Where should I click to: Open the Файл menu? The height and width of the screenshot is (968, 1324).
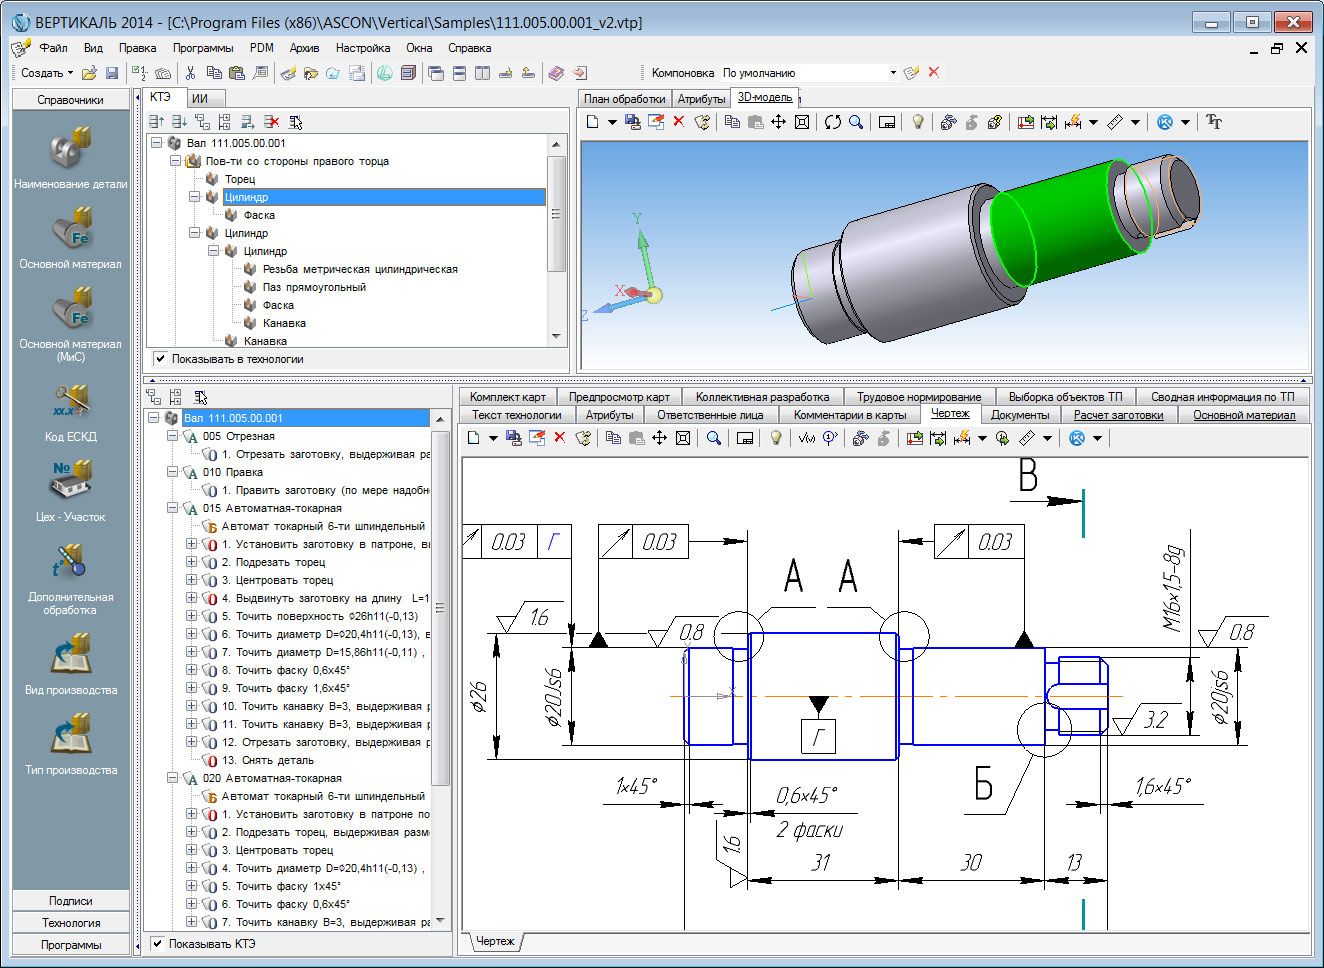coord(54,48)
